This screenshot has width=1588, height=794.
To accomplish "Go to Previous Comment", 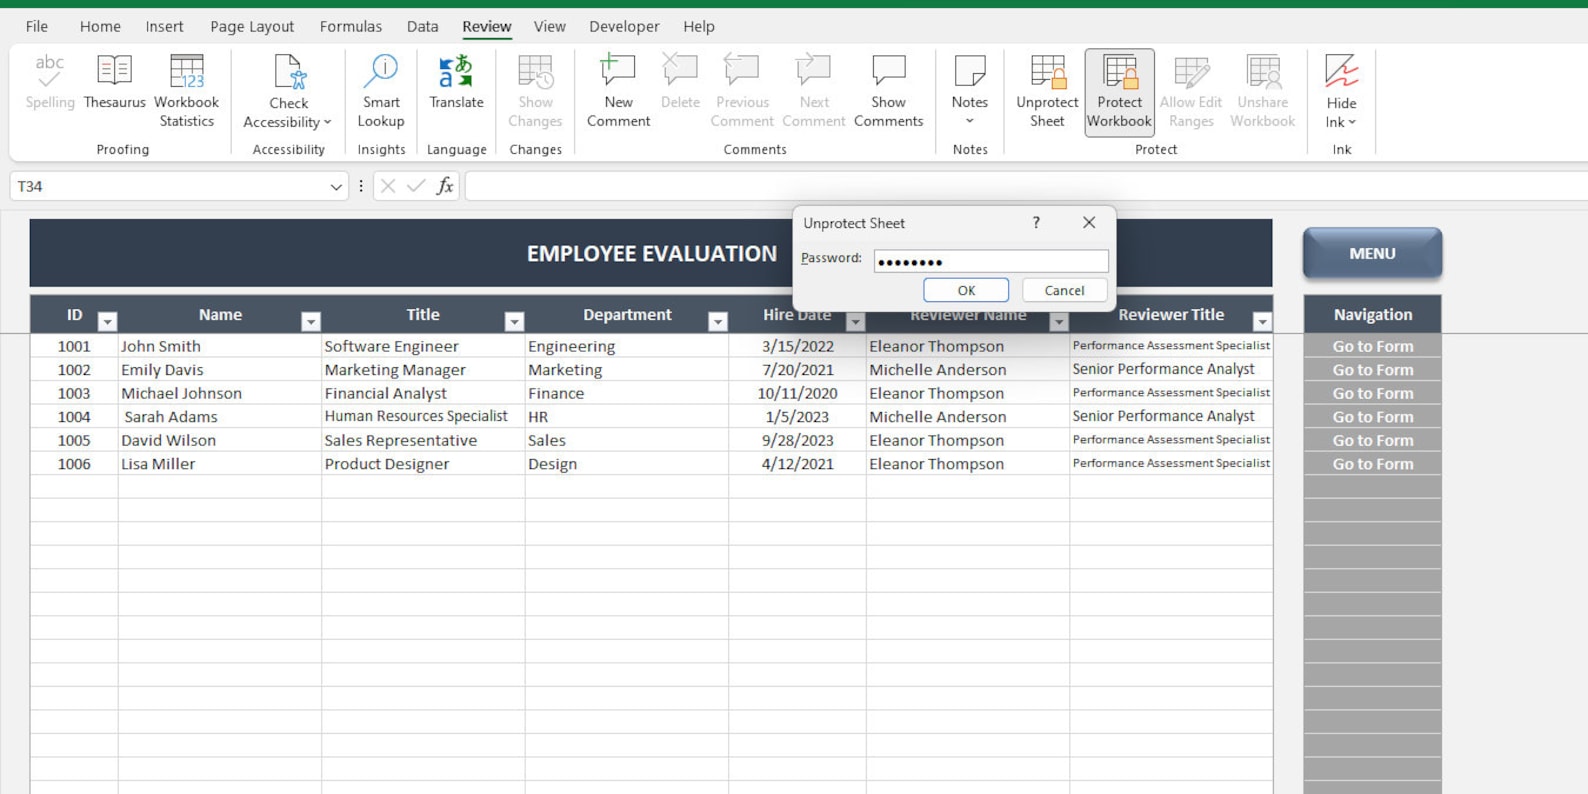I will coord(742,91).
